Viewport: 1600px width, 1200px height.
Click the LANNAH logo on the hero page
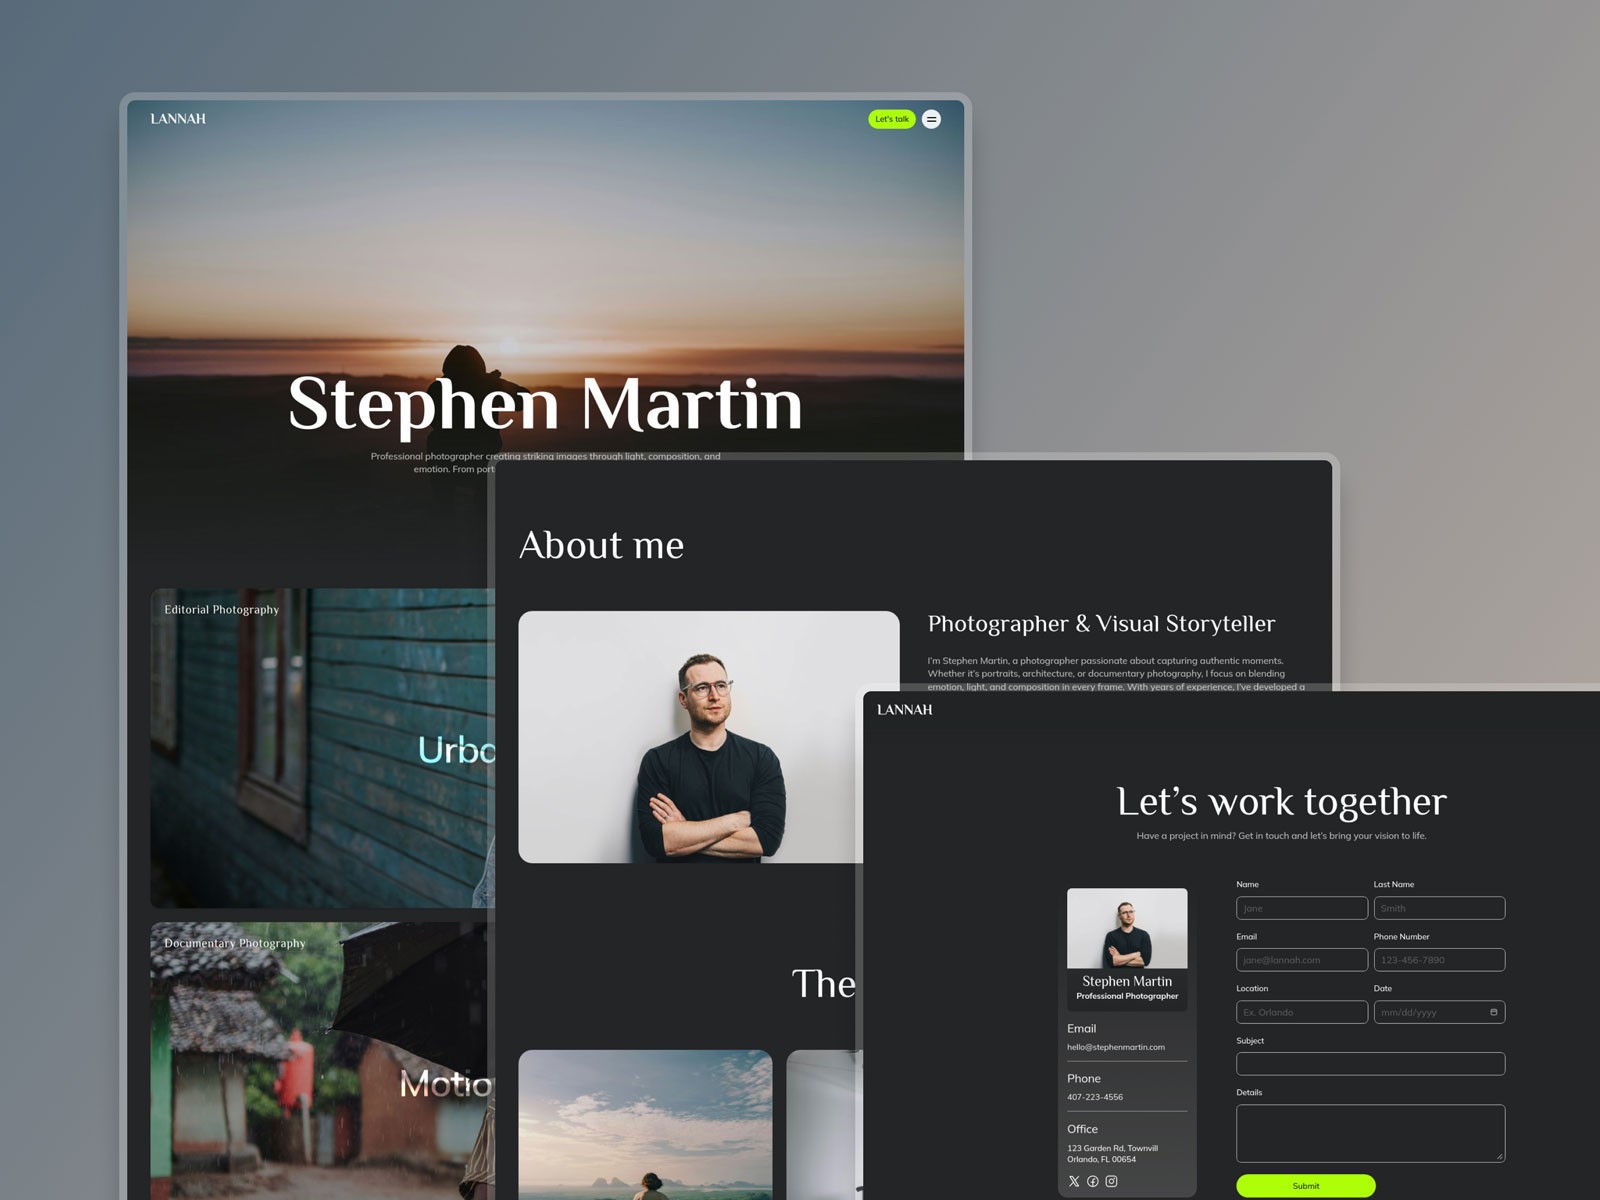(x=178, y=118)
